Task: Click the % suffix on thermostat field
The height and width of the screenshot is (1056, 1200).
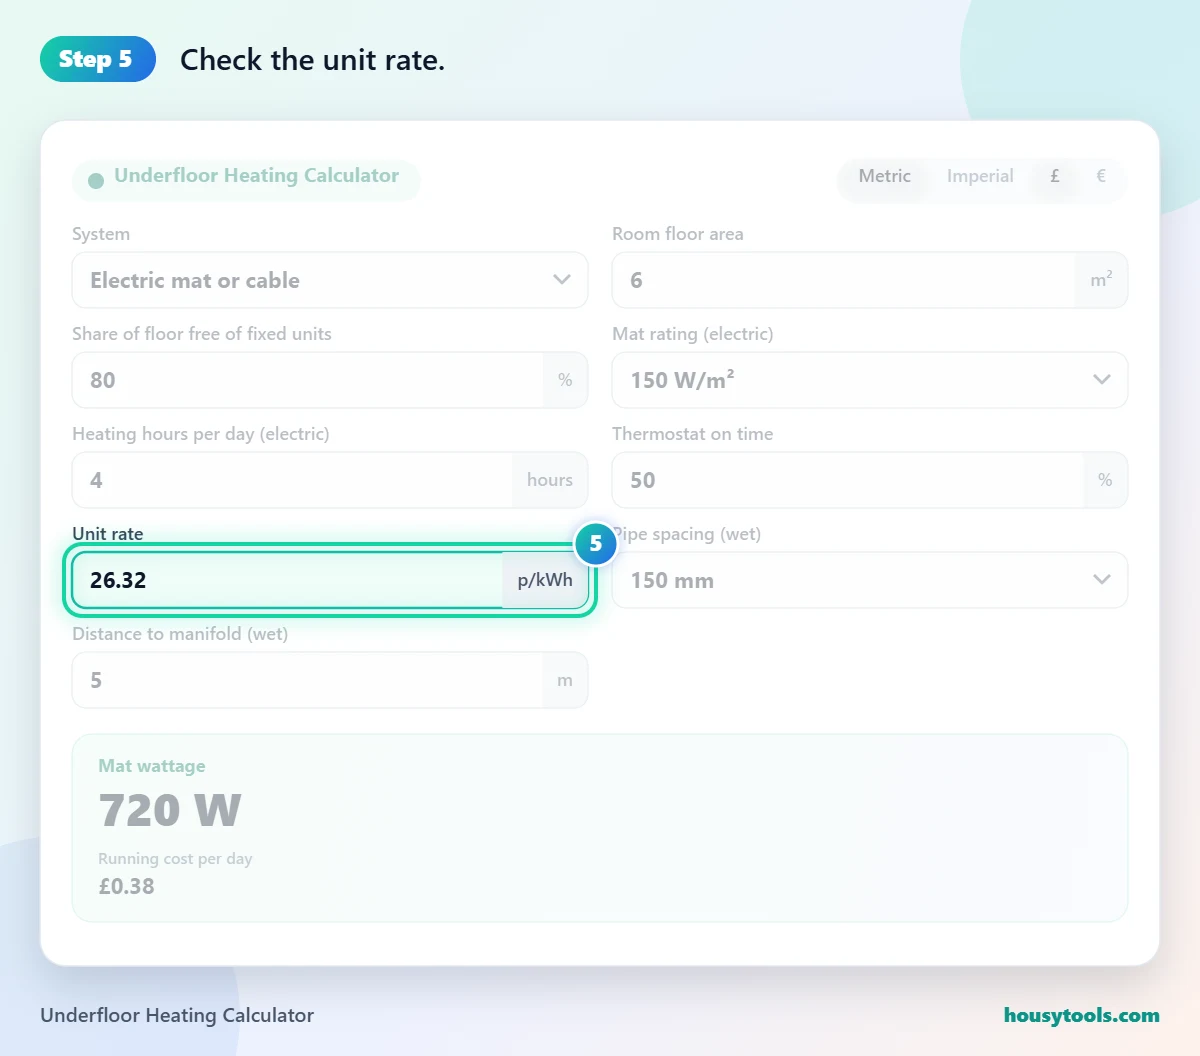Action: click(1105, 480)
